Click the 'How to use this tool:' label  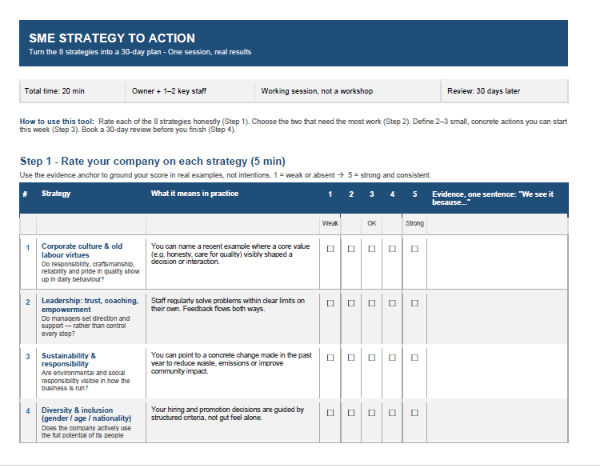(57, 121)
